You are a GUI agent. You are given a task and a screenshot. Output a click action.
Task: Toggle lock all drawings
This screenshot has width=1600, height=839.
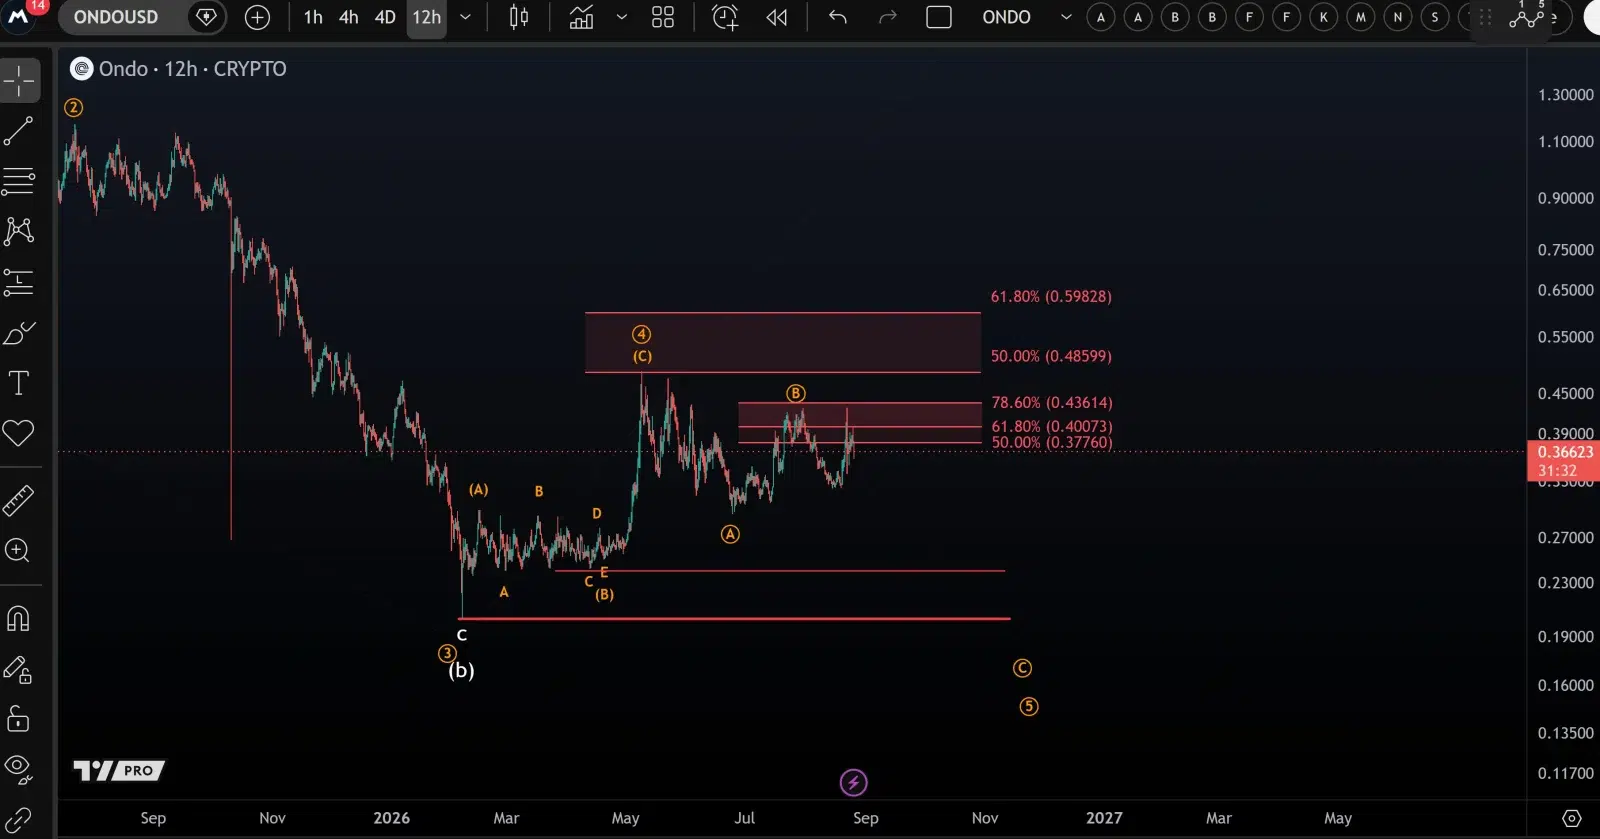(19, 719)
